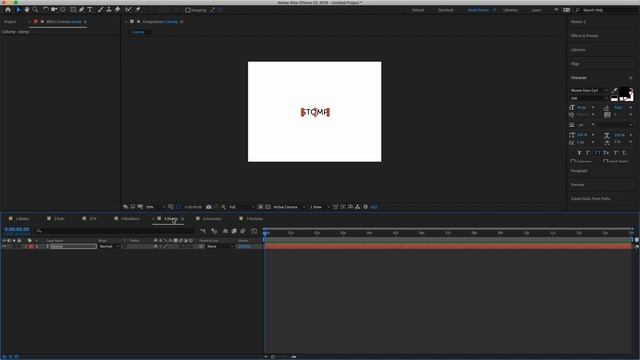Enable the Snapping checkbox
Image resolution: width=640 pixels, height=360 pixels.
(188, 10)
